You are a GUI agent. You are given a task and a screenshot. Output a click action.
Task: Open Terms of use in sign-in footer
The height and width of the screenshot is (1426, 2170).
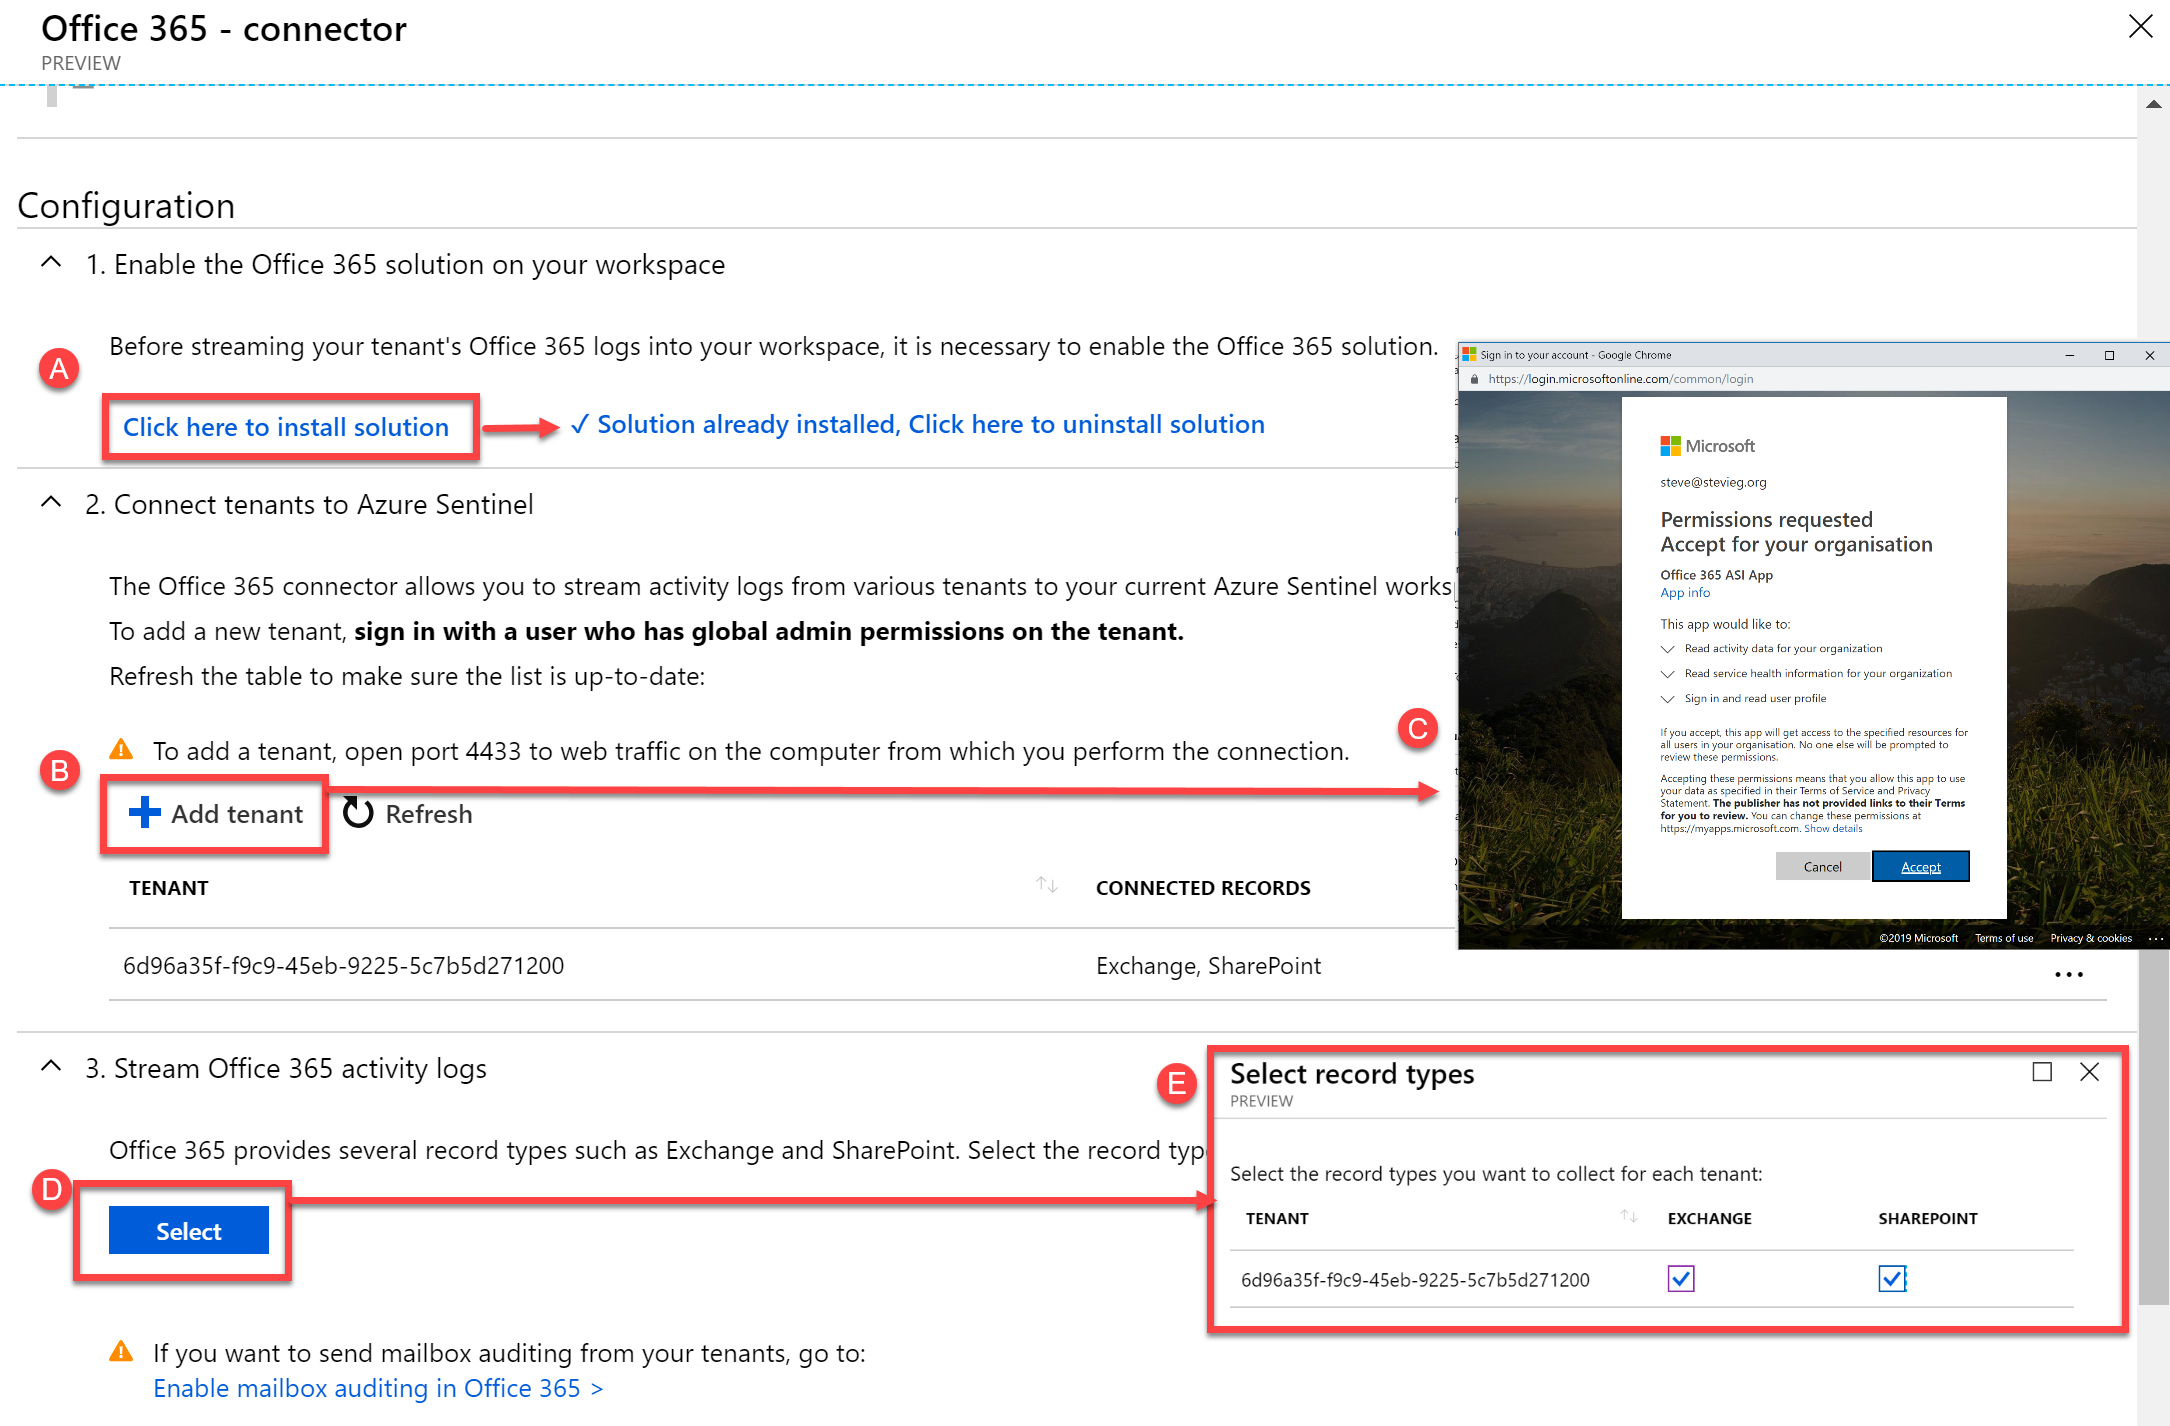2004,938
